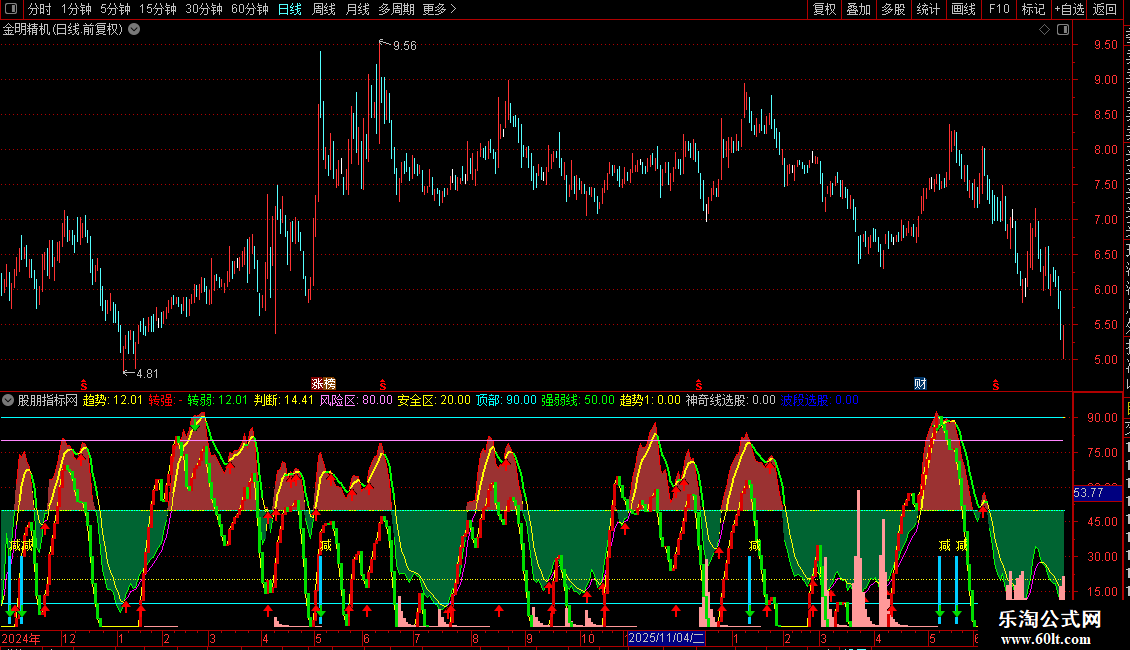This screenshot has width=1130, height=650.
Task: Select the 30分钟 period
Action: (x=204, y=9)
